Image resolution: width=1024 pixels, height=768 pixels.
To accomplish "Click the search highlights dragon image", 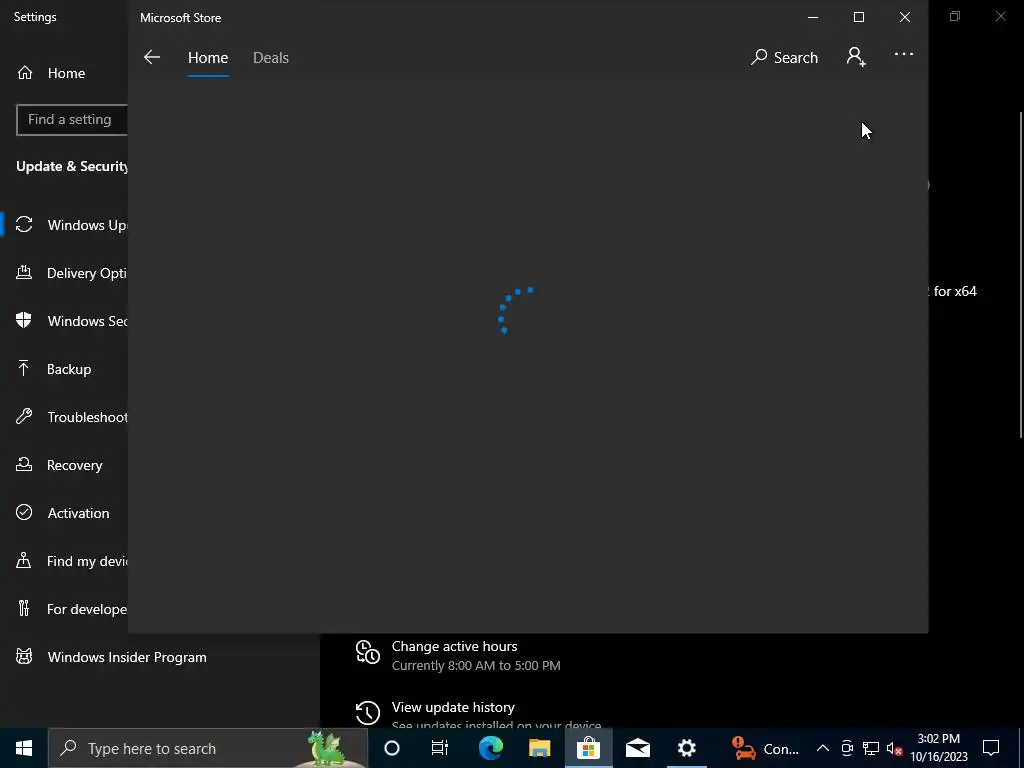I will tap(327, 749).
